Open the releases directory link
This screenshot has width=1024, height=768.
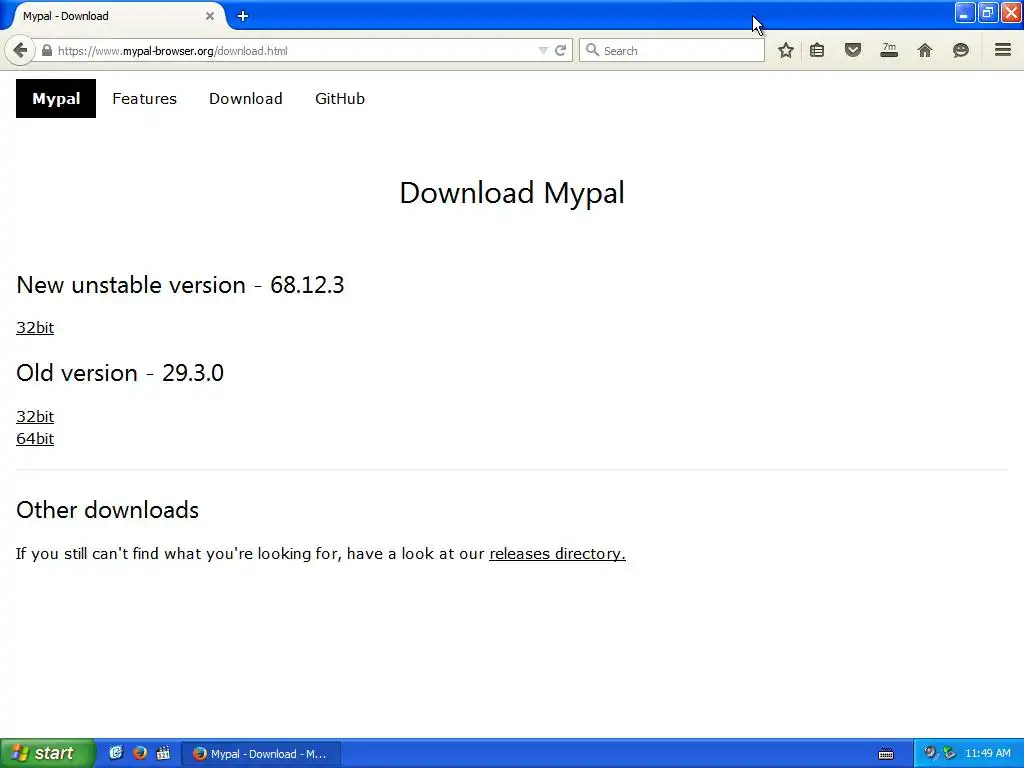(x=557, y=553)
